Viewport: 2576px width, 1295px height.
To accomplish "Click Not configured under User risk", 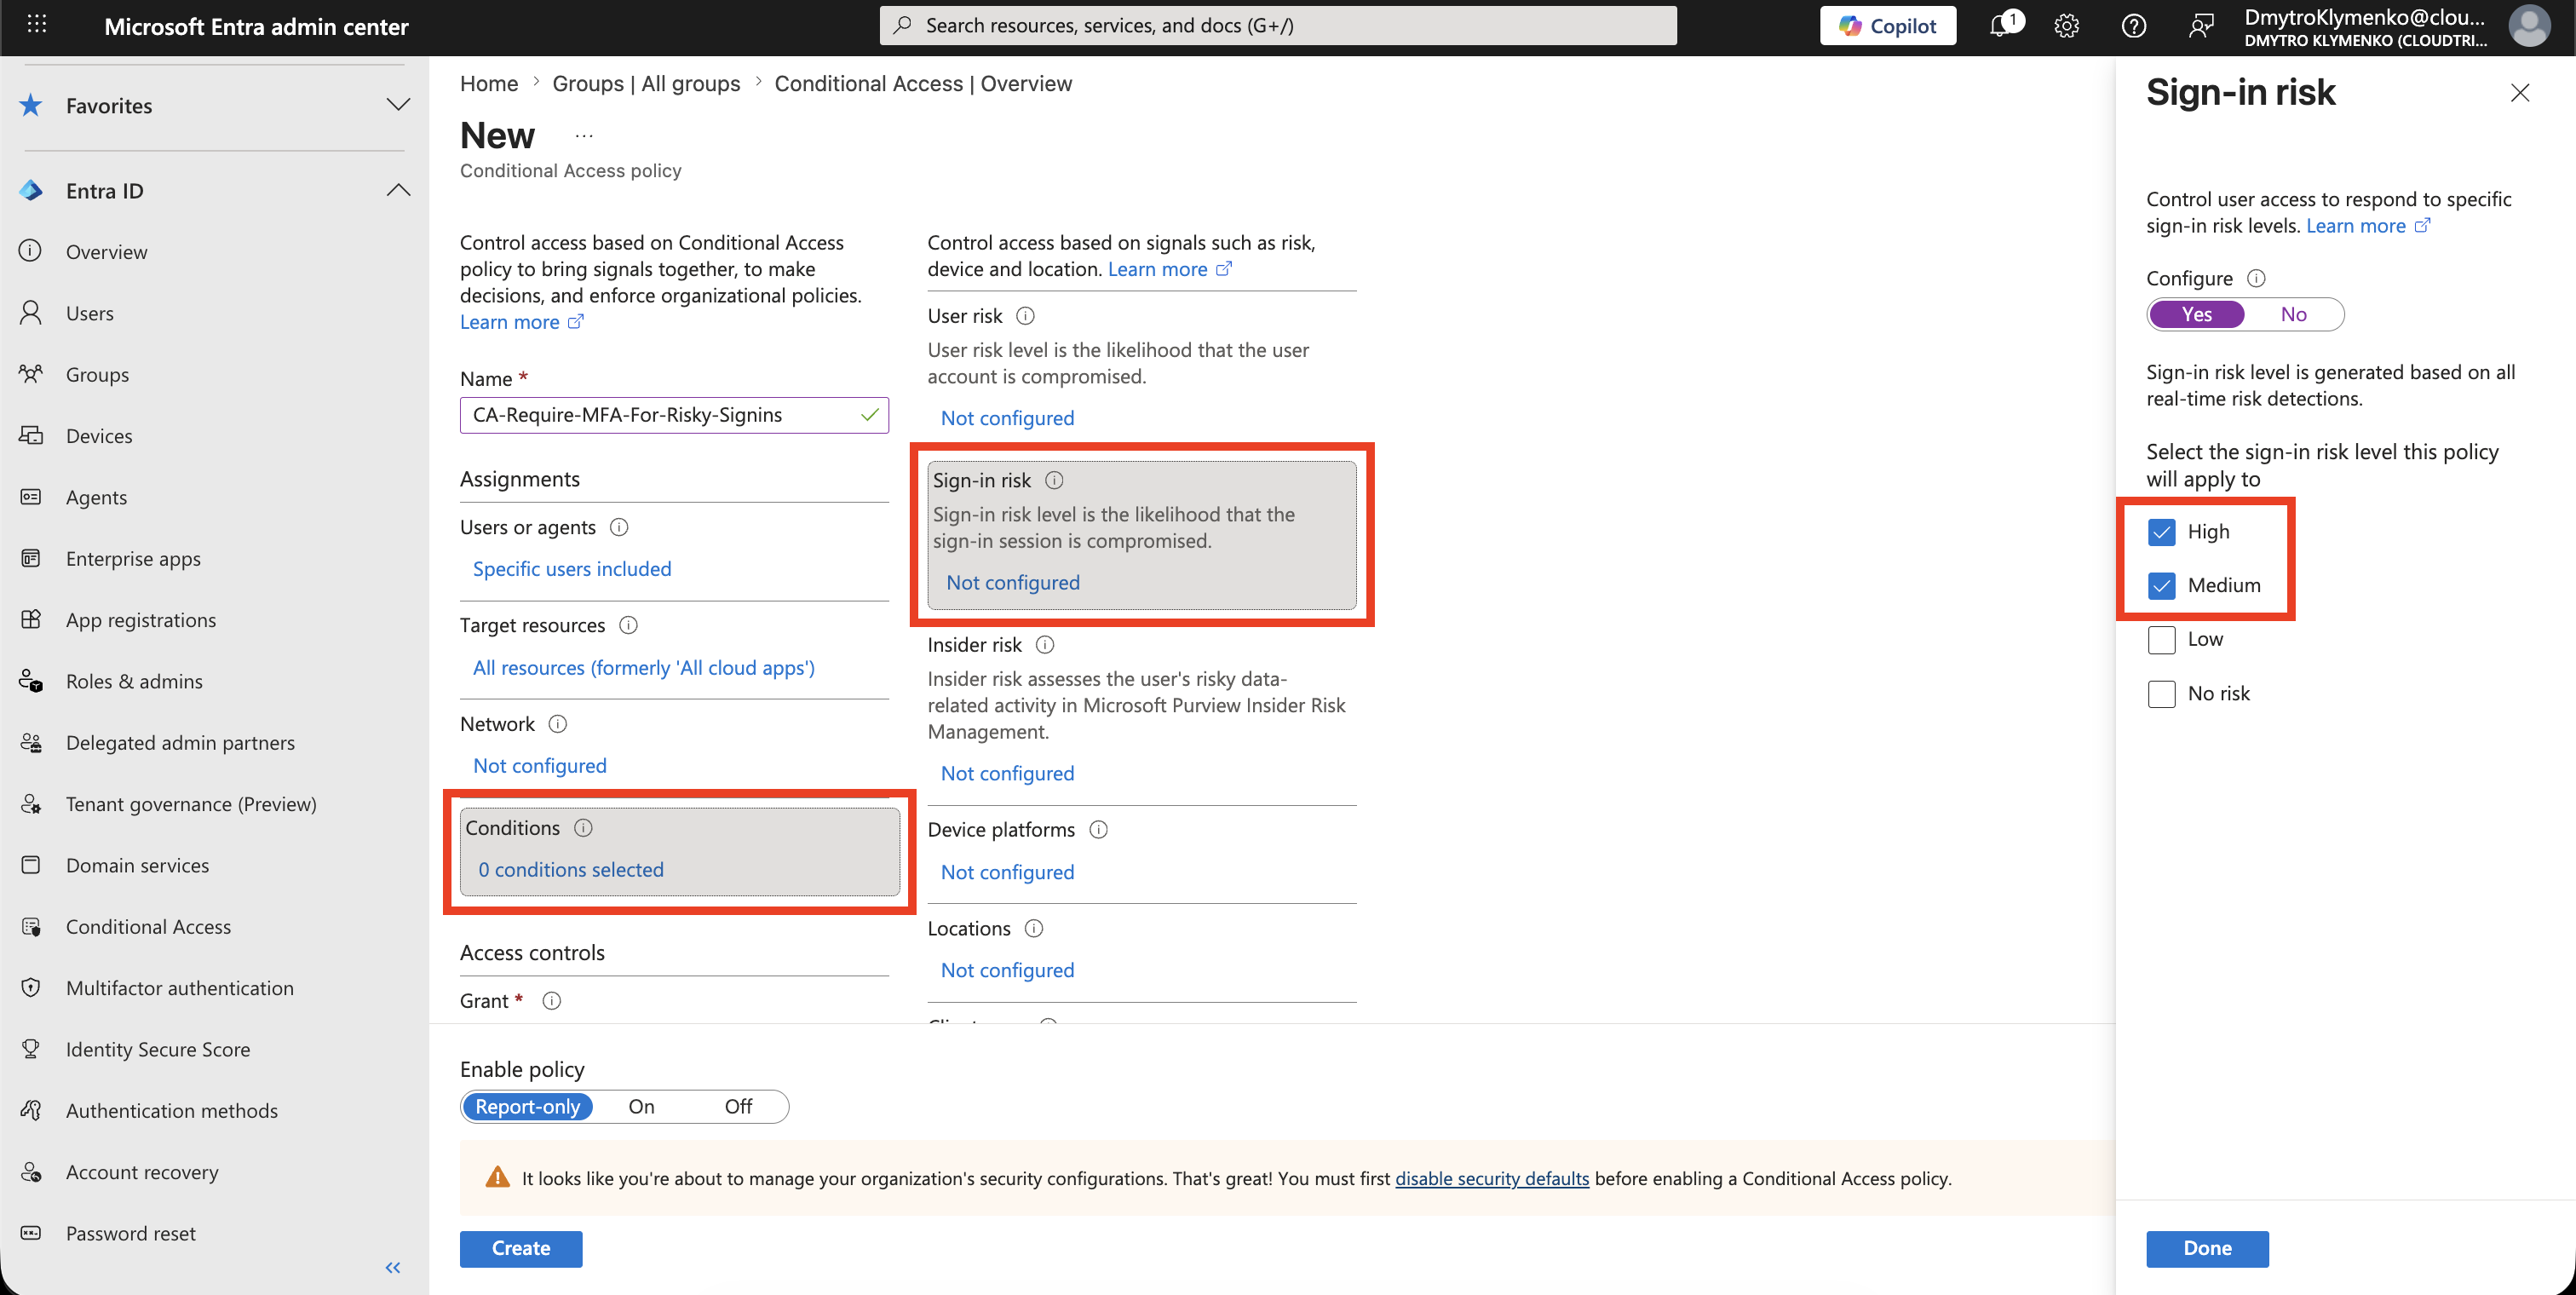I will coord(1007,418).
